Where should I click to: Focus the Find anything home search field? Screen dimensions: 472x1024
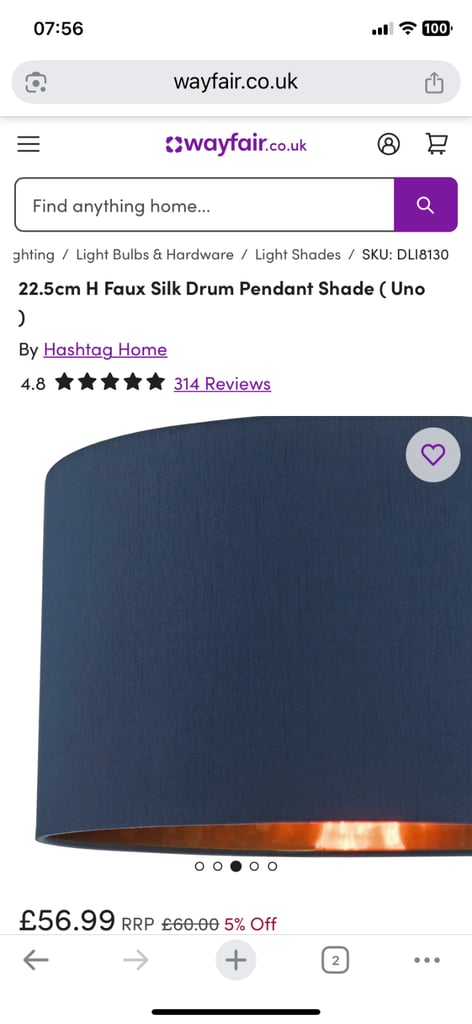(204, 205)
